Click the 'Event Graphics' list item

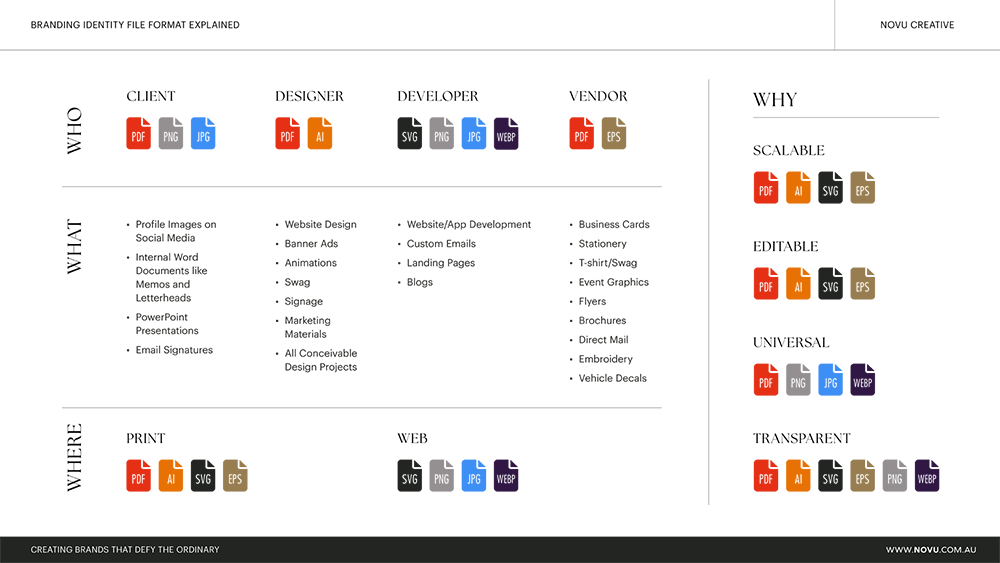click(614, 282)
